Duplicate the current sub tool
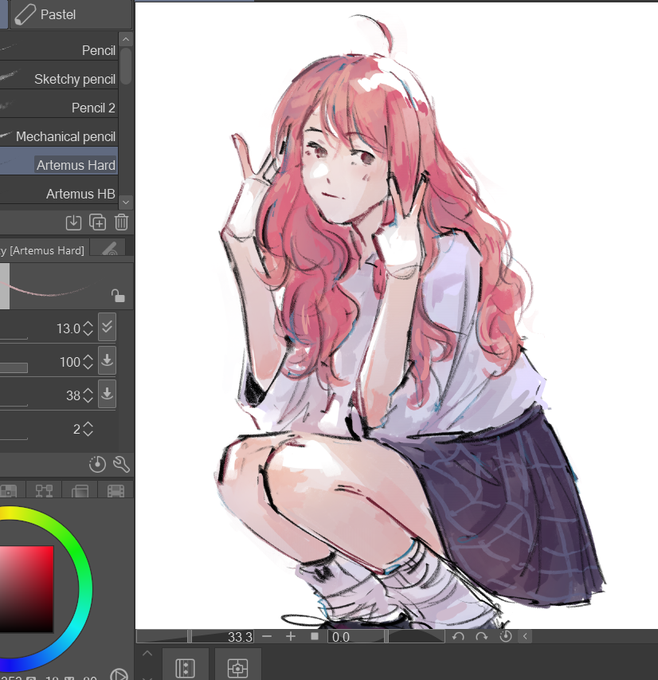This screenshot has width=658, height=680. [98, 222]
